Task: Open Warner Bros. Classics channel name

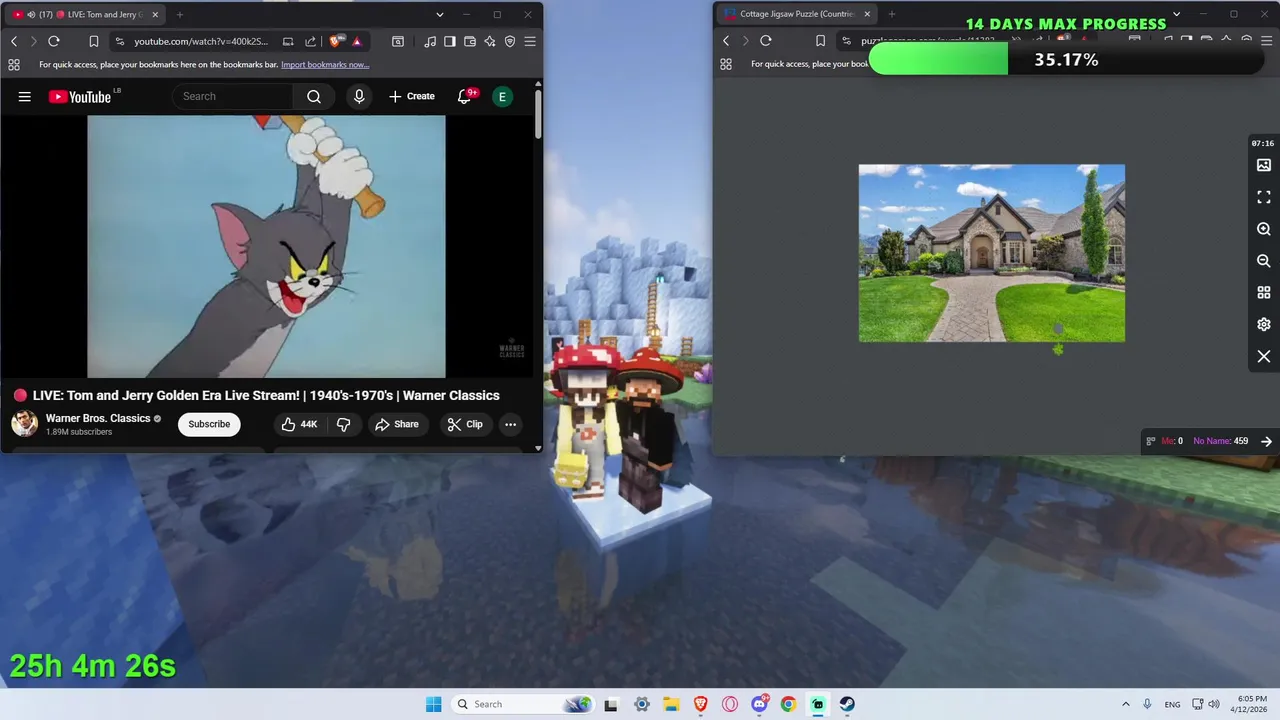Action: [x=98, y=418]
